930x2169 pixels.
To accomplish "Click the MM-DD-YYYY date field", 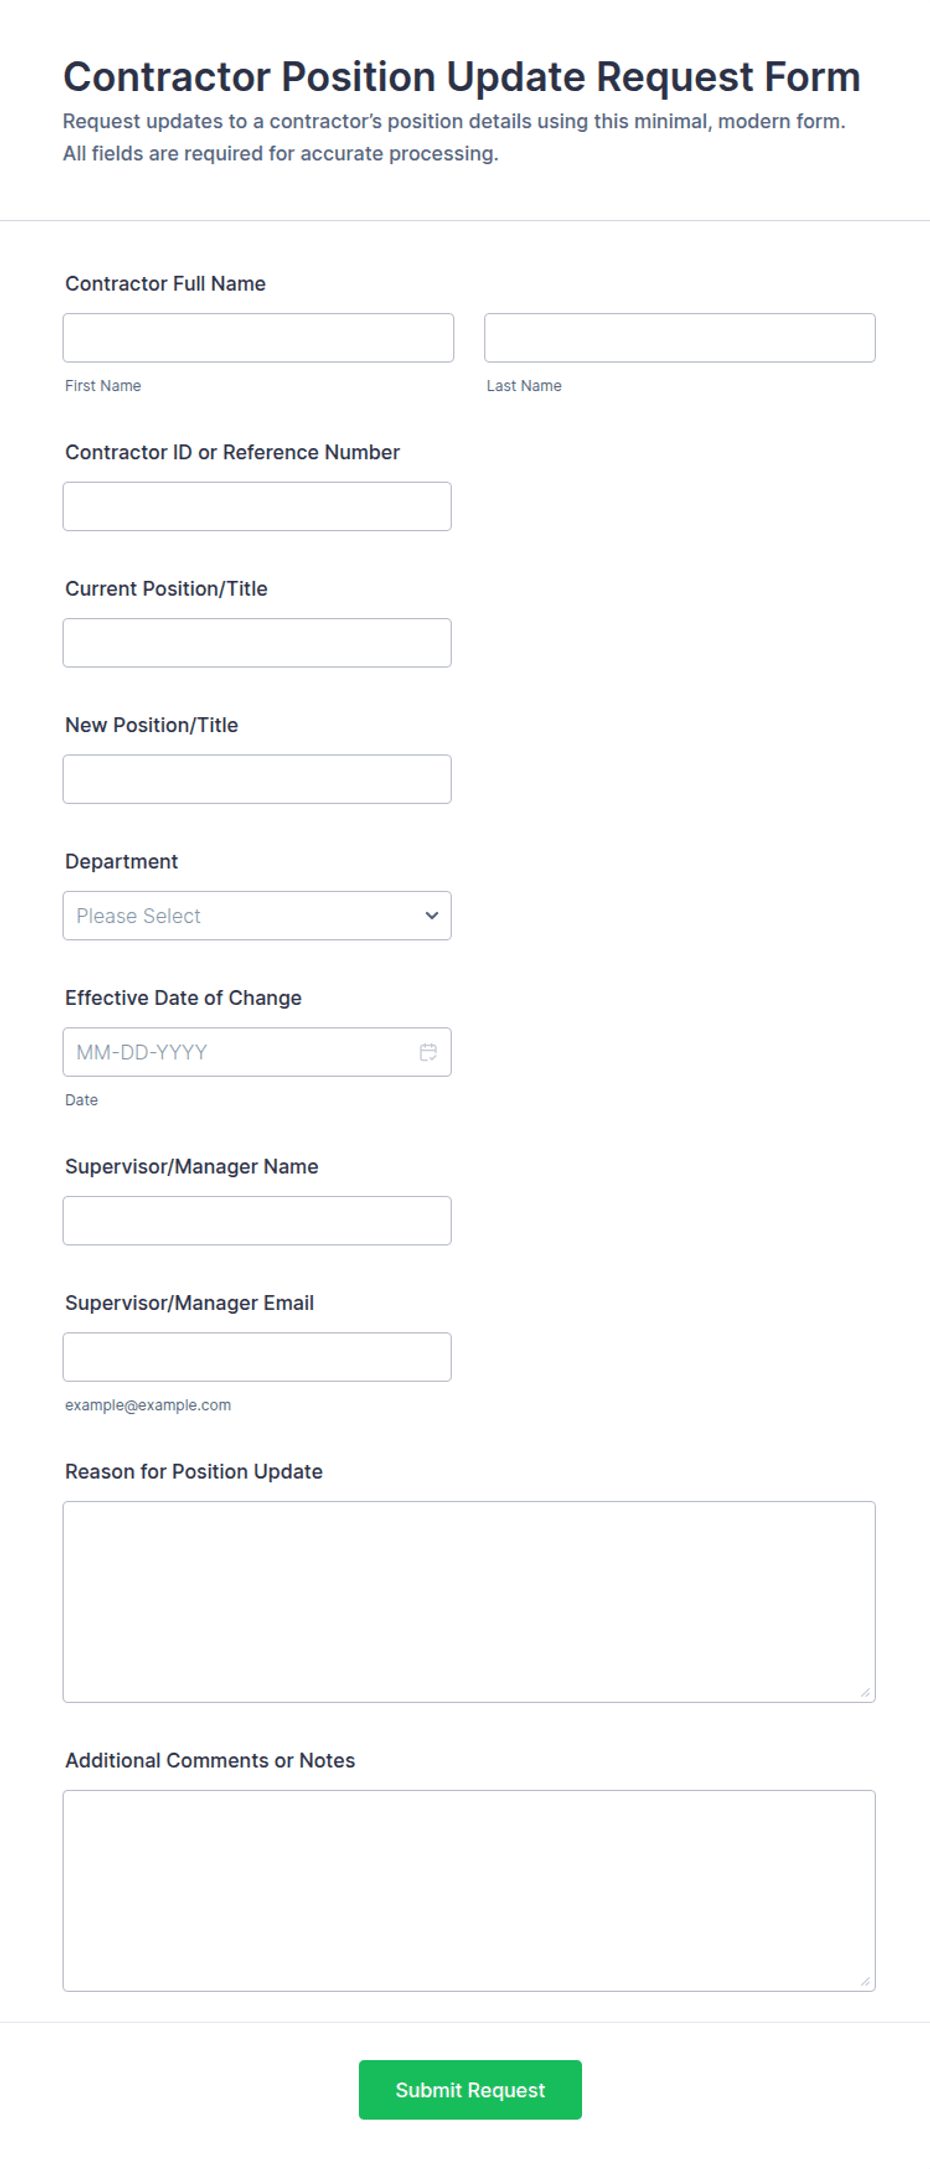I will tap(257, 1052).
